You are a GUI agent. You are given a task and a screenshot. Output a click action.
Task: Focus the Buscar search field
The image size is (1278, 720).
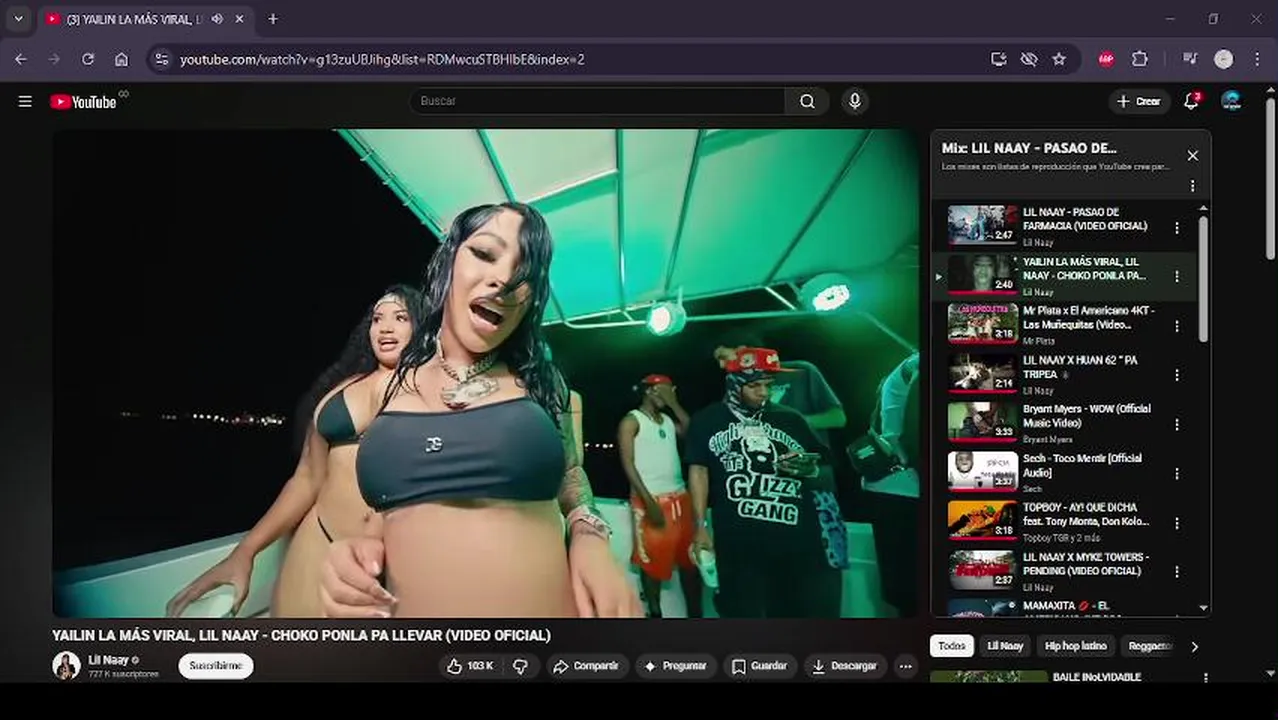(598, 101)
